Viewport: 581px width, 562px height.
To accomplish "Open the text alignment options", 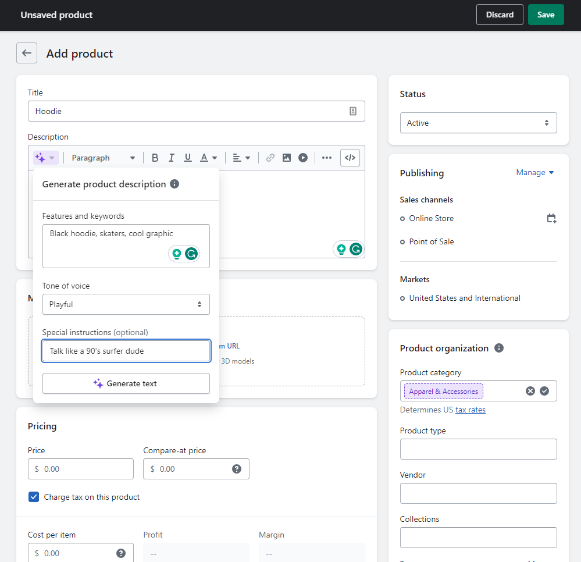I will [x=241, y=158].
